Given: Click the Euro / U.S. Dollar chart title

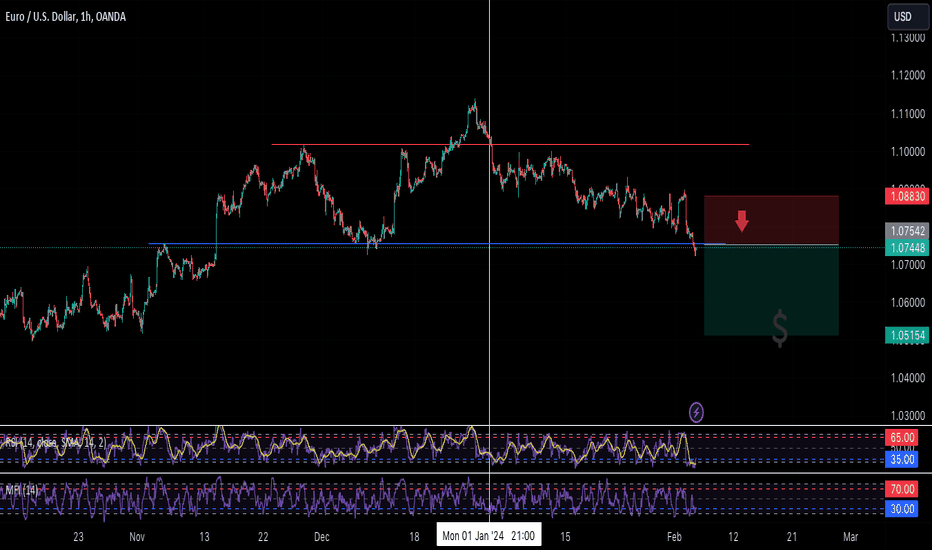Looking at the screenshot, I should tap(65, 17).
